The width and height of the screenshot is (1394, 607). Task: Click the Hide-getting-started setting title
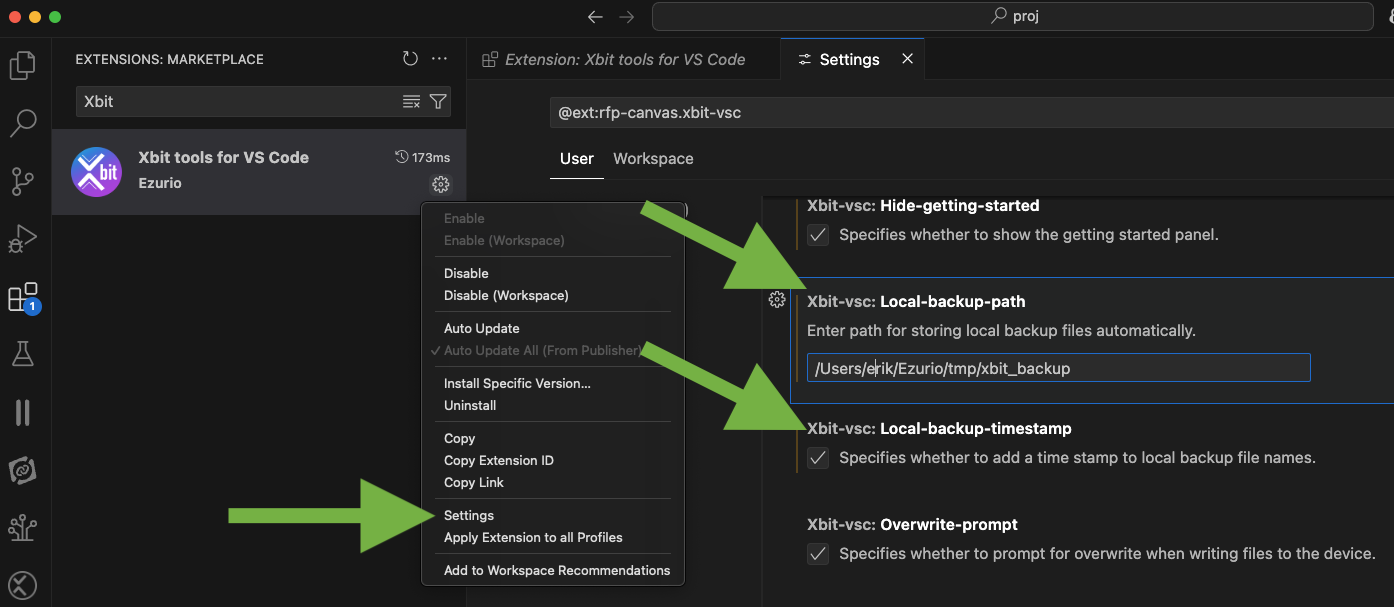tap(923, 205)
